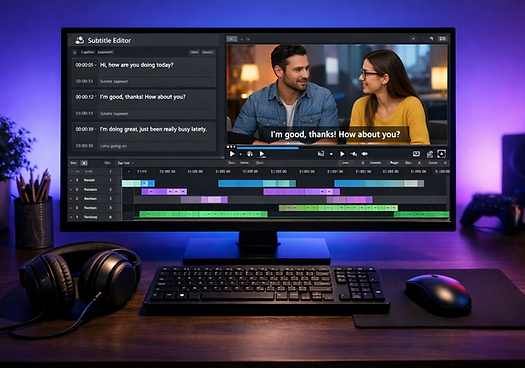The height and width of the screenshot is (368, 525).
Task: Select the first bright purple clip on track 2
Action: click(x=164, y=192)
